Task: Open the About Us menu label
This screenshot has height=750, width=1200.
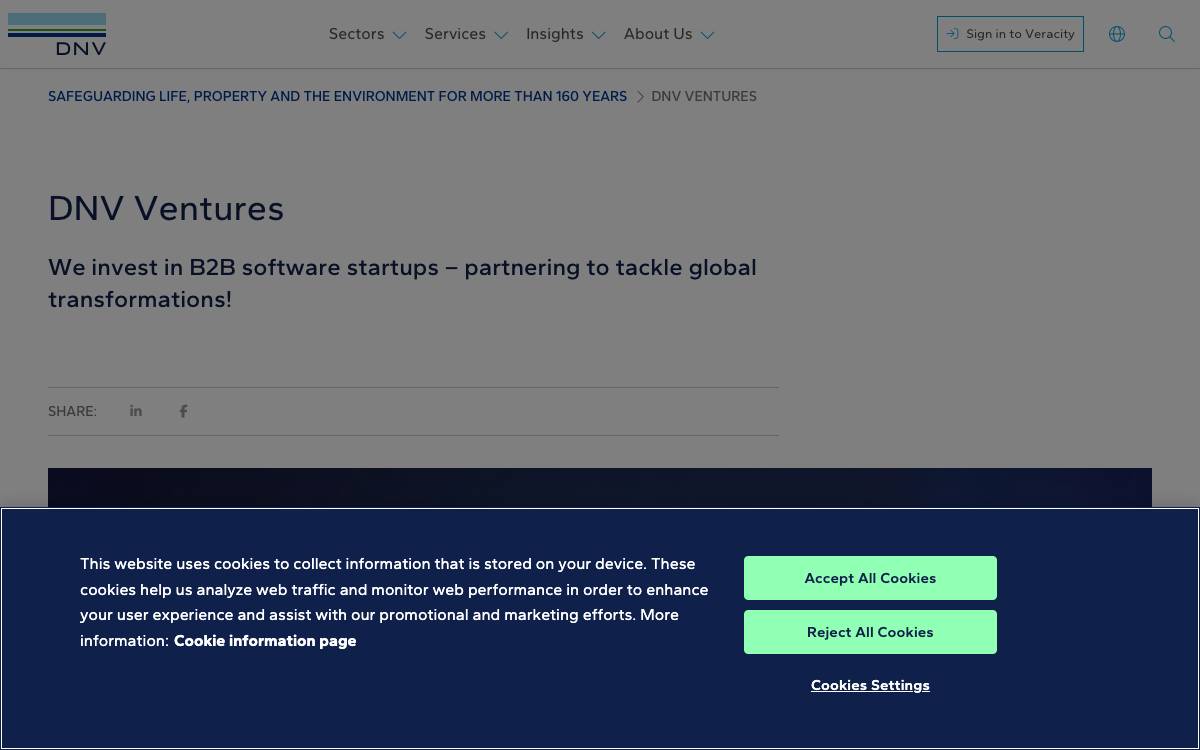Action: tap(658, 34)
